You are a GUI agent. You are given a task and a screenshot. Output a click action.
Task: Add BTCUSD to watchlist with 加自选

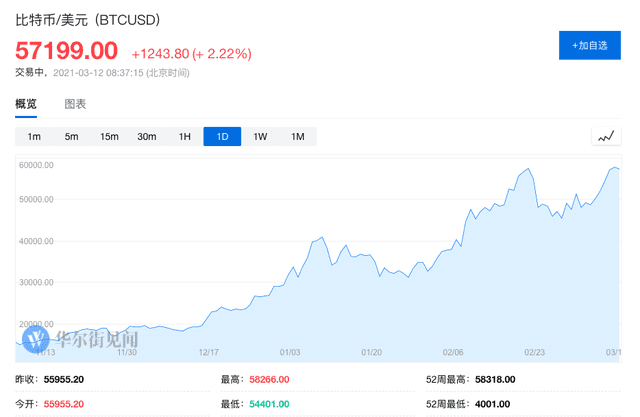coord(589,45)
